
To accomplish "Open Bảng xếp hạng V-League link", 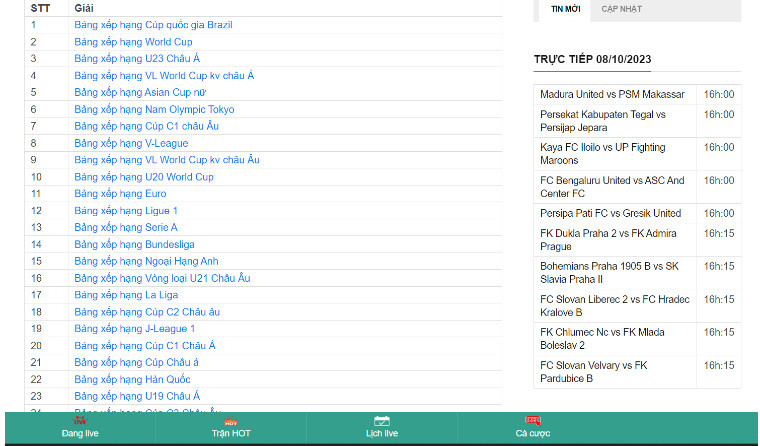I will 131,143.
